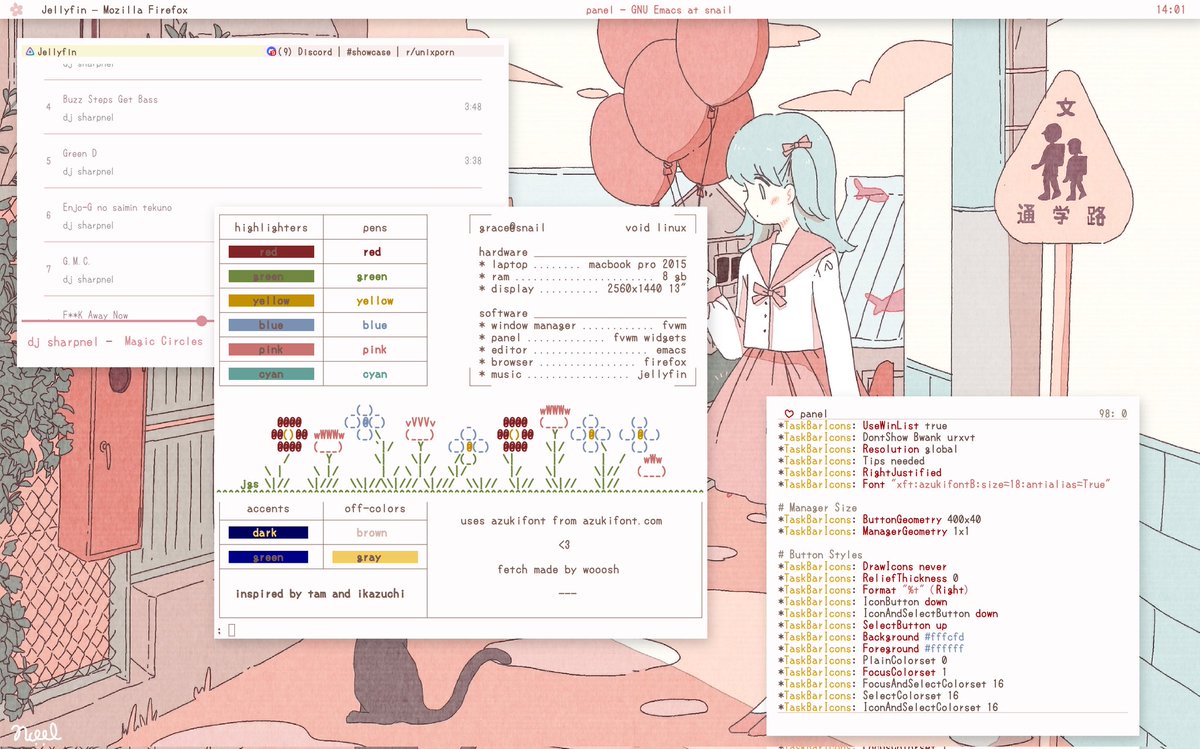This screenshot has width=1200, height=749.
Task: Click the yellow highlighter swatch
Action: point(271,301)
